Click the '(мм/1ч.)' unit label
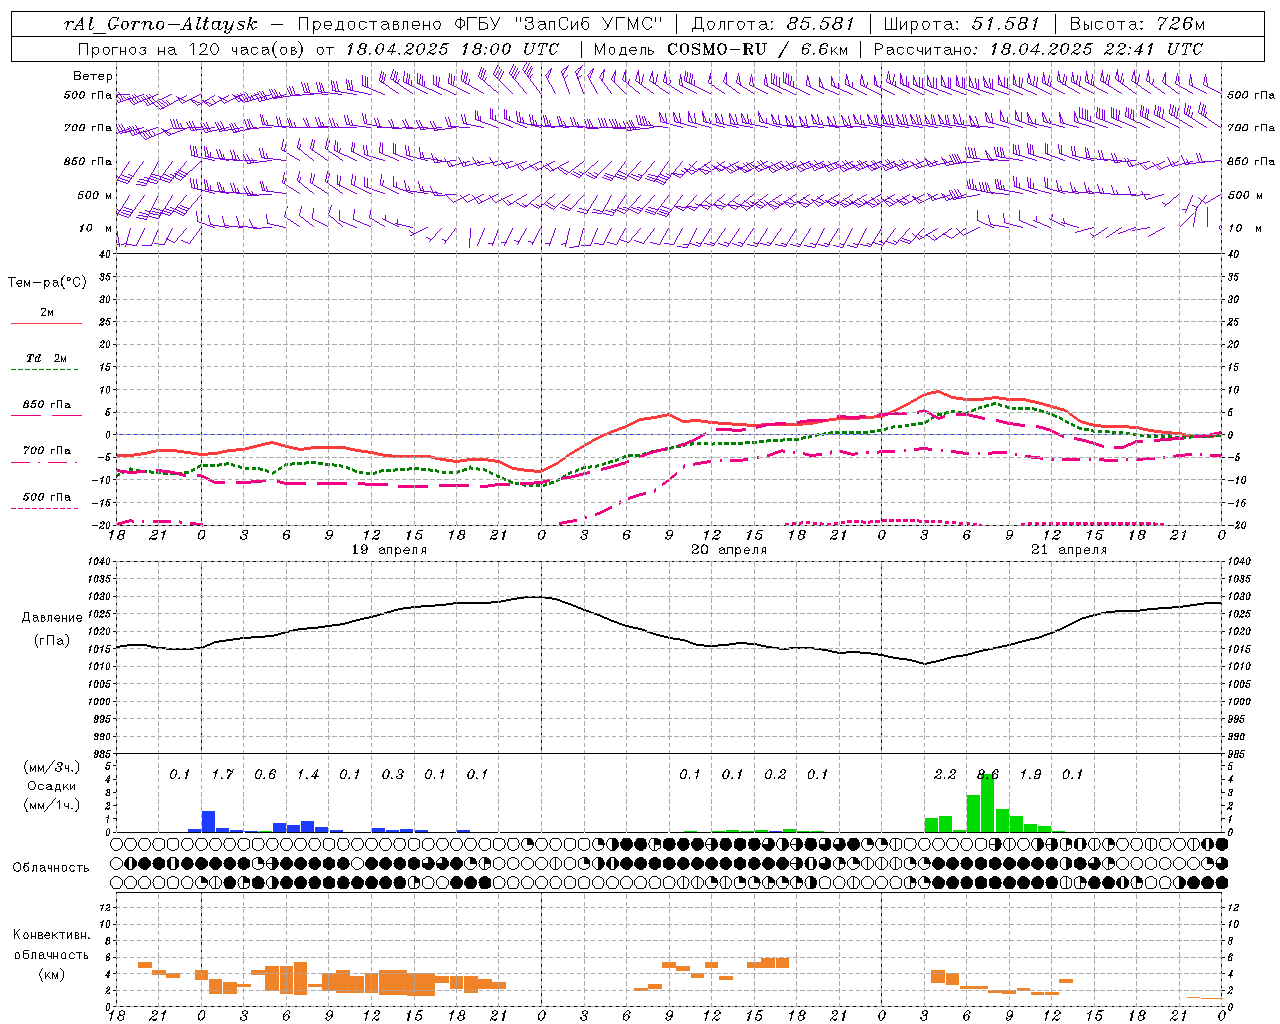This screenshot has width=1280, height=1024. pyautogui.click(x=52, y=805)
